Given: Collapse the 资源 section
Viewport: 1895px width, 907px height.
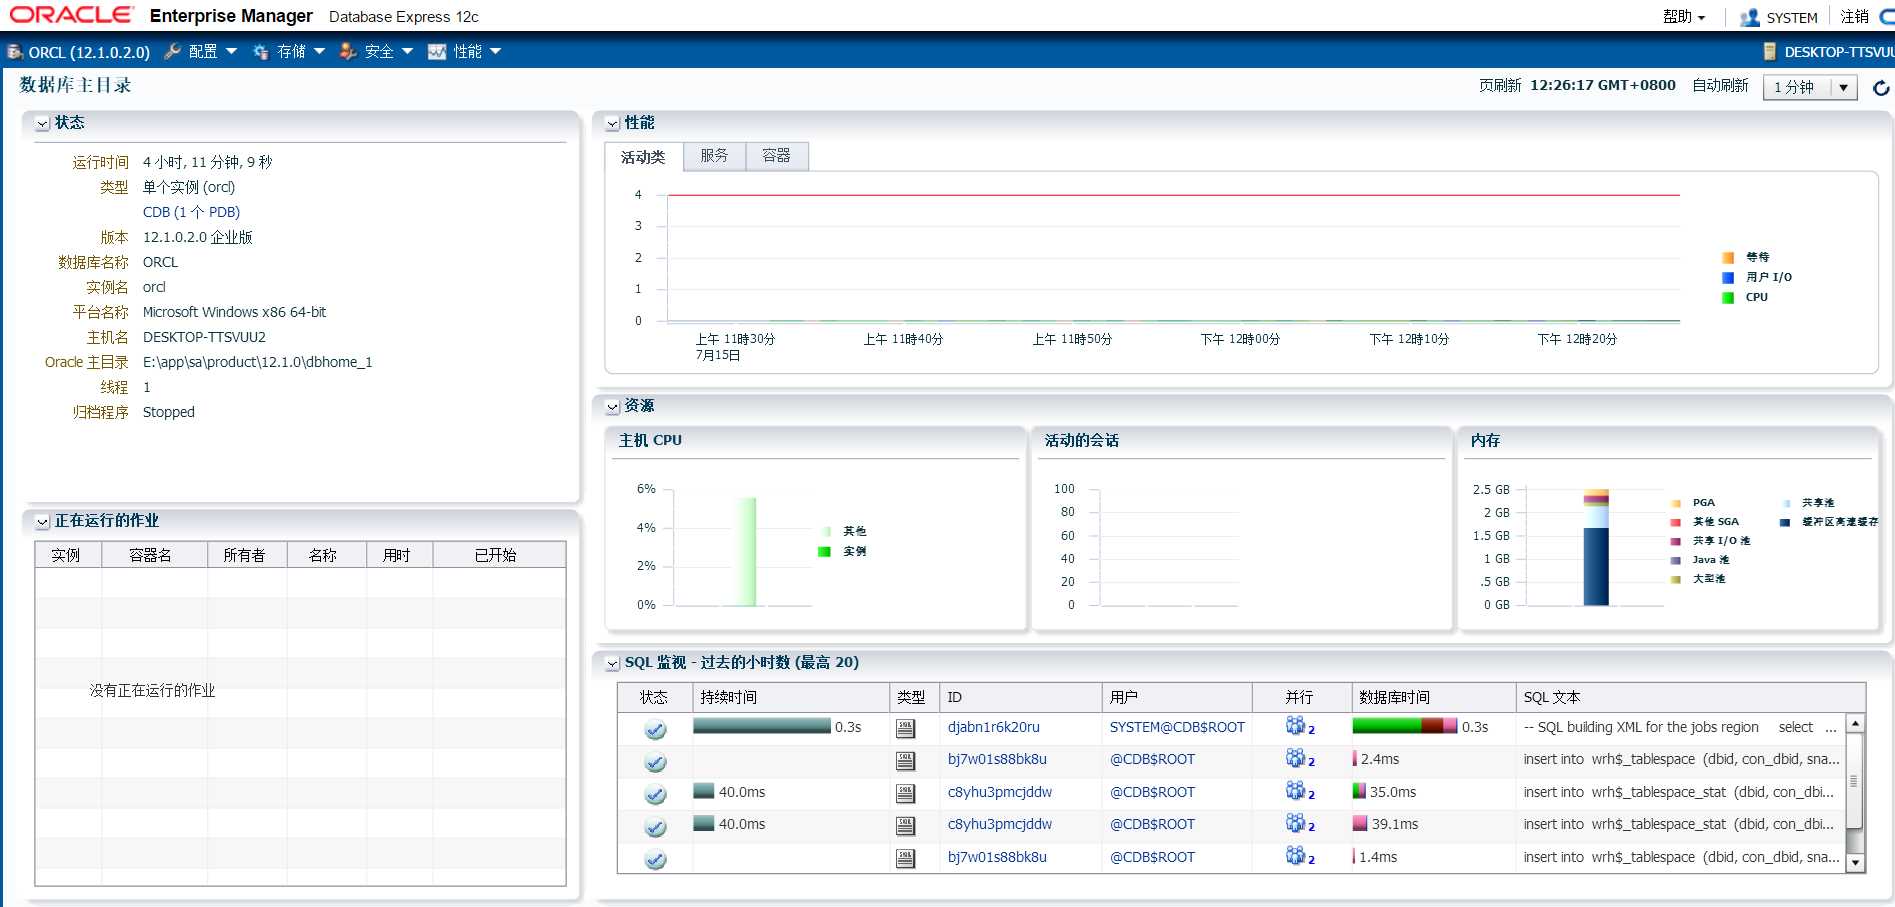Looking at the screenshot, I should [612, 407].
